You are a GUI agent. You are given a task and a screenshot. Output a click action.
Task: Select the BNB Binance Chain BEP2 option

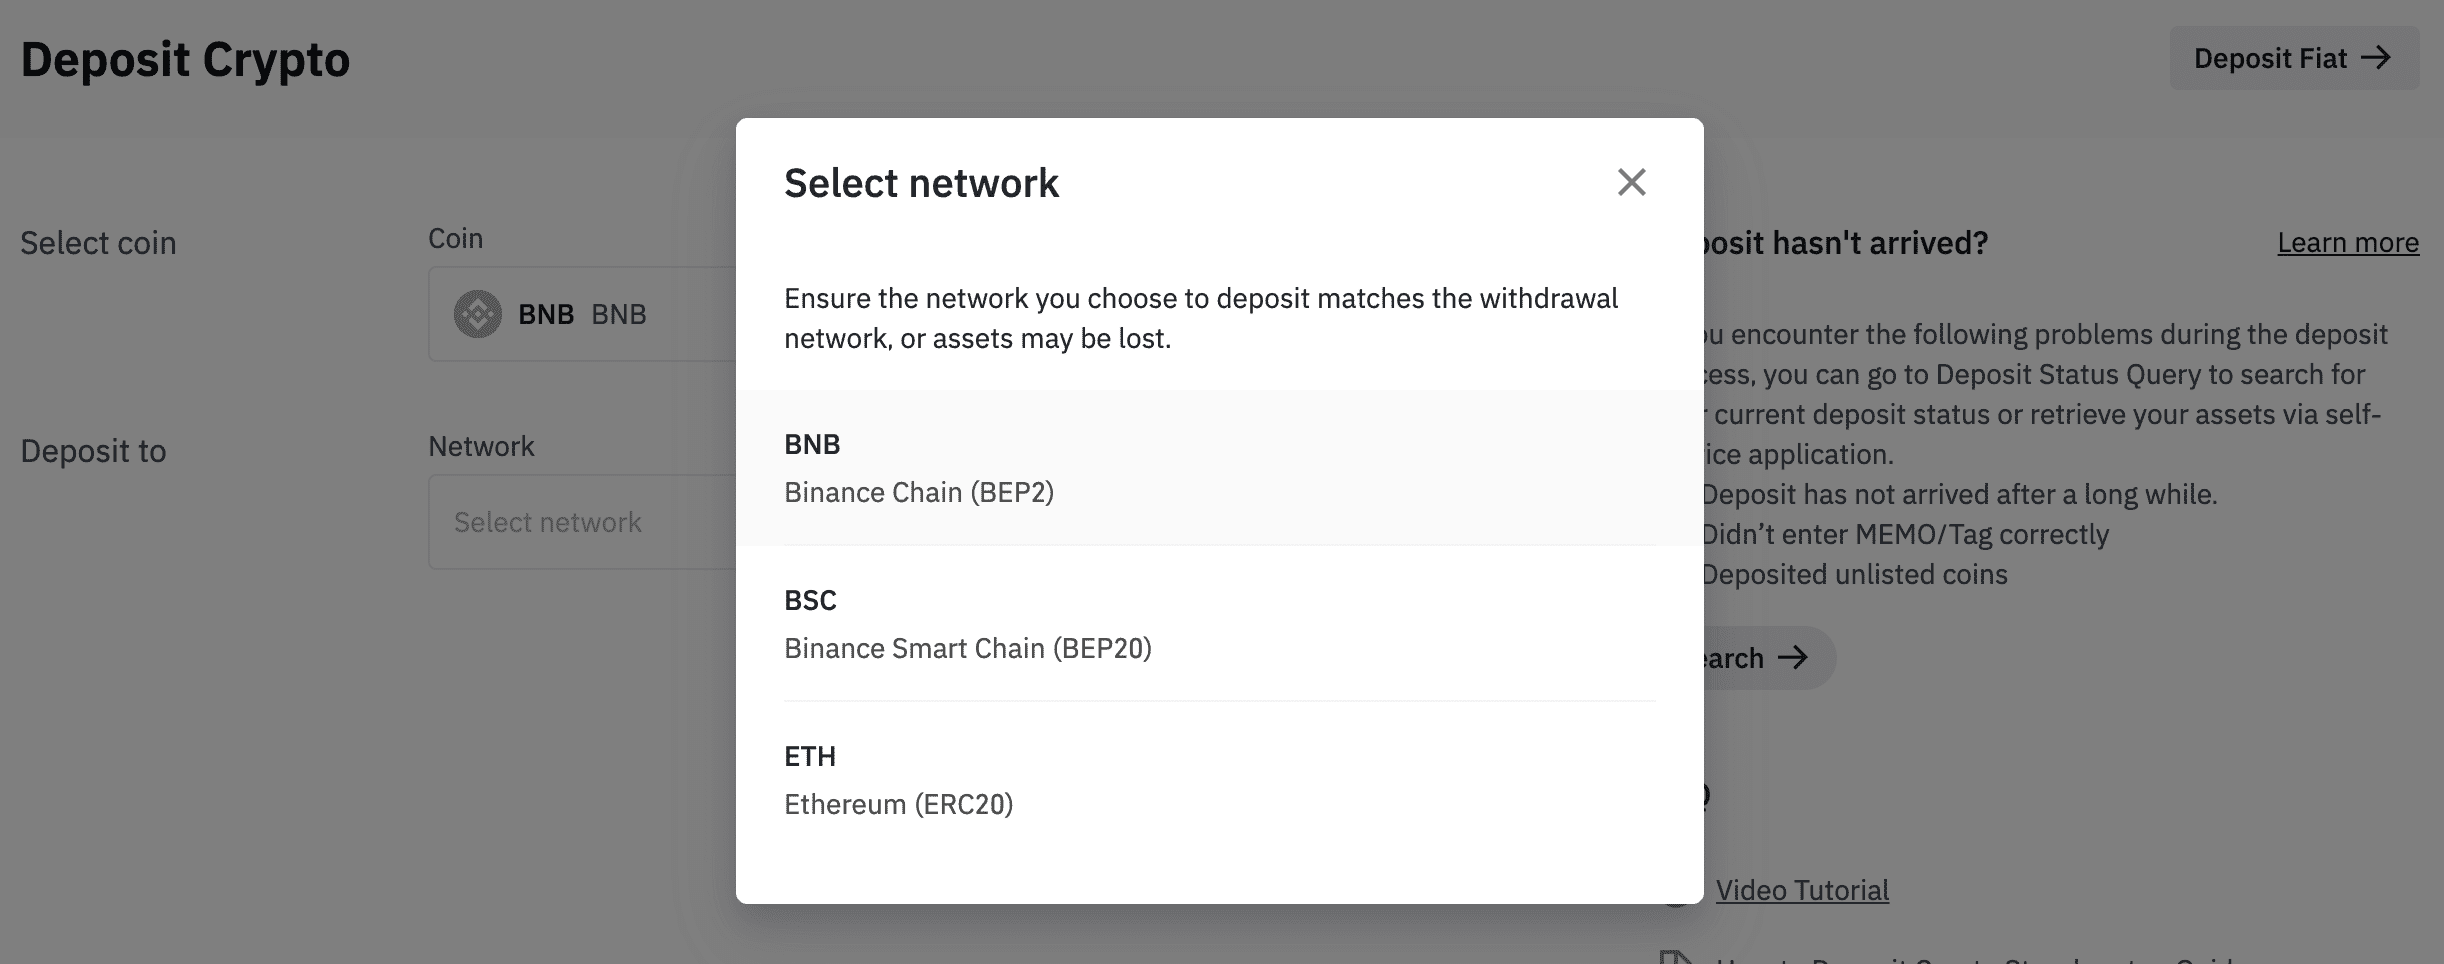(x=1218, y=468)
